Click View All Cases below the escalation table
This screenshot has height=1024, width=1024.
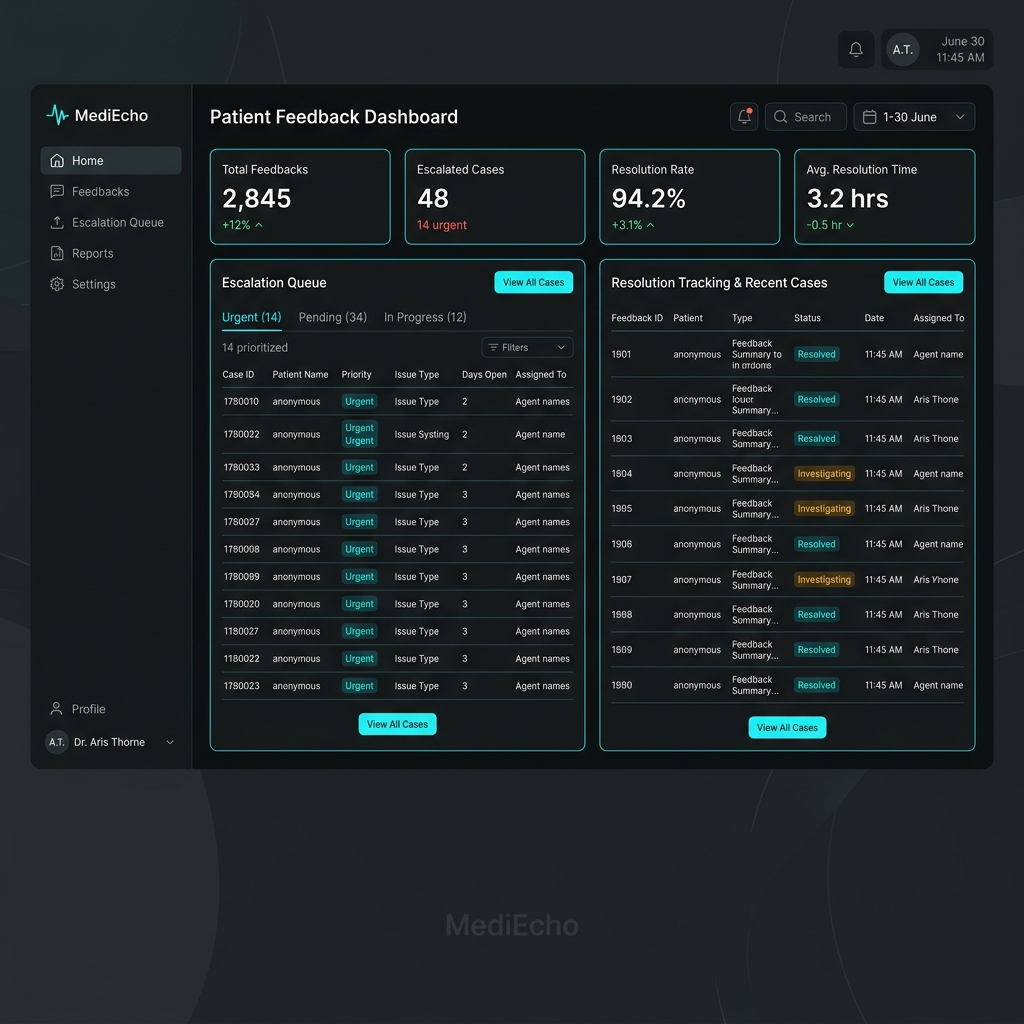tap(397, 724)
